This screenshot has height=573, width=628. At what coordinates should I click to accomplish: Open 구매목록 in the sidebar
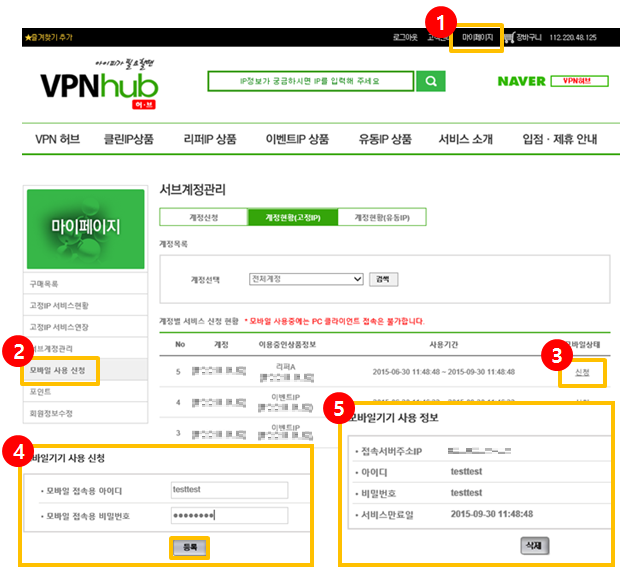point(44,284)
